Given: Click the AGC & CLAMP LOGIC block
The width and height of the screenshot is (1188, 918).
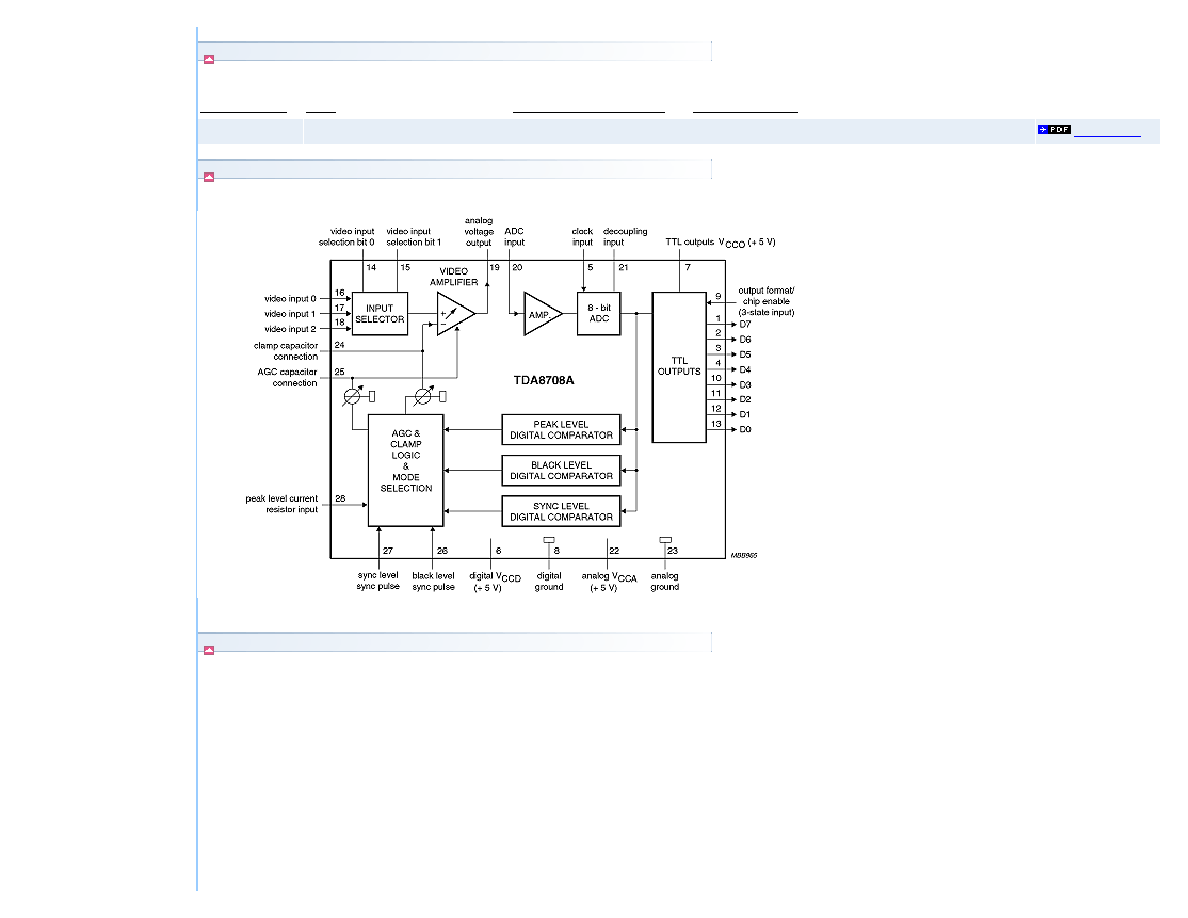Looking at the screenshot, I should point(405,470).
